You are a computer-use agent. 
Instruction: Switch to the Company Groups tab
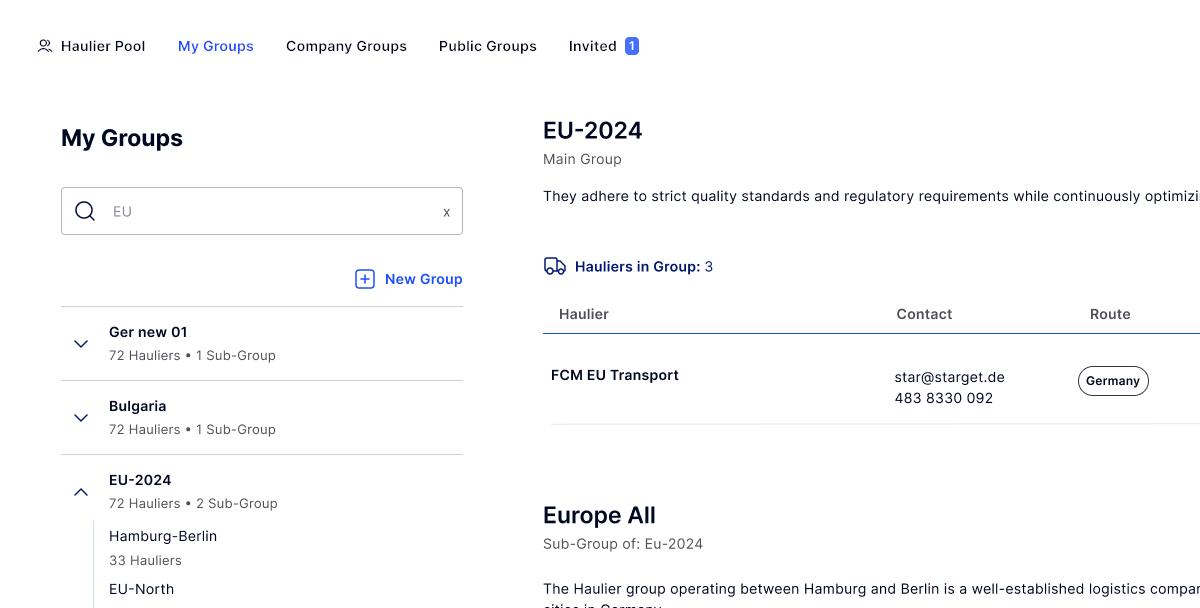(346, 45)
